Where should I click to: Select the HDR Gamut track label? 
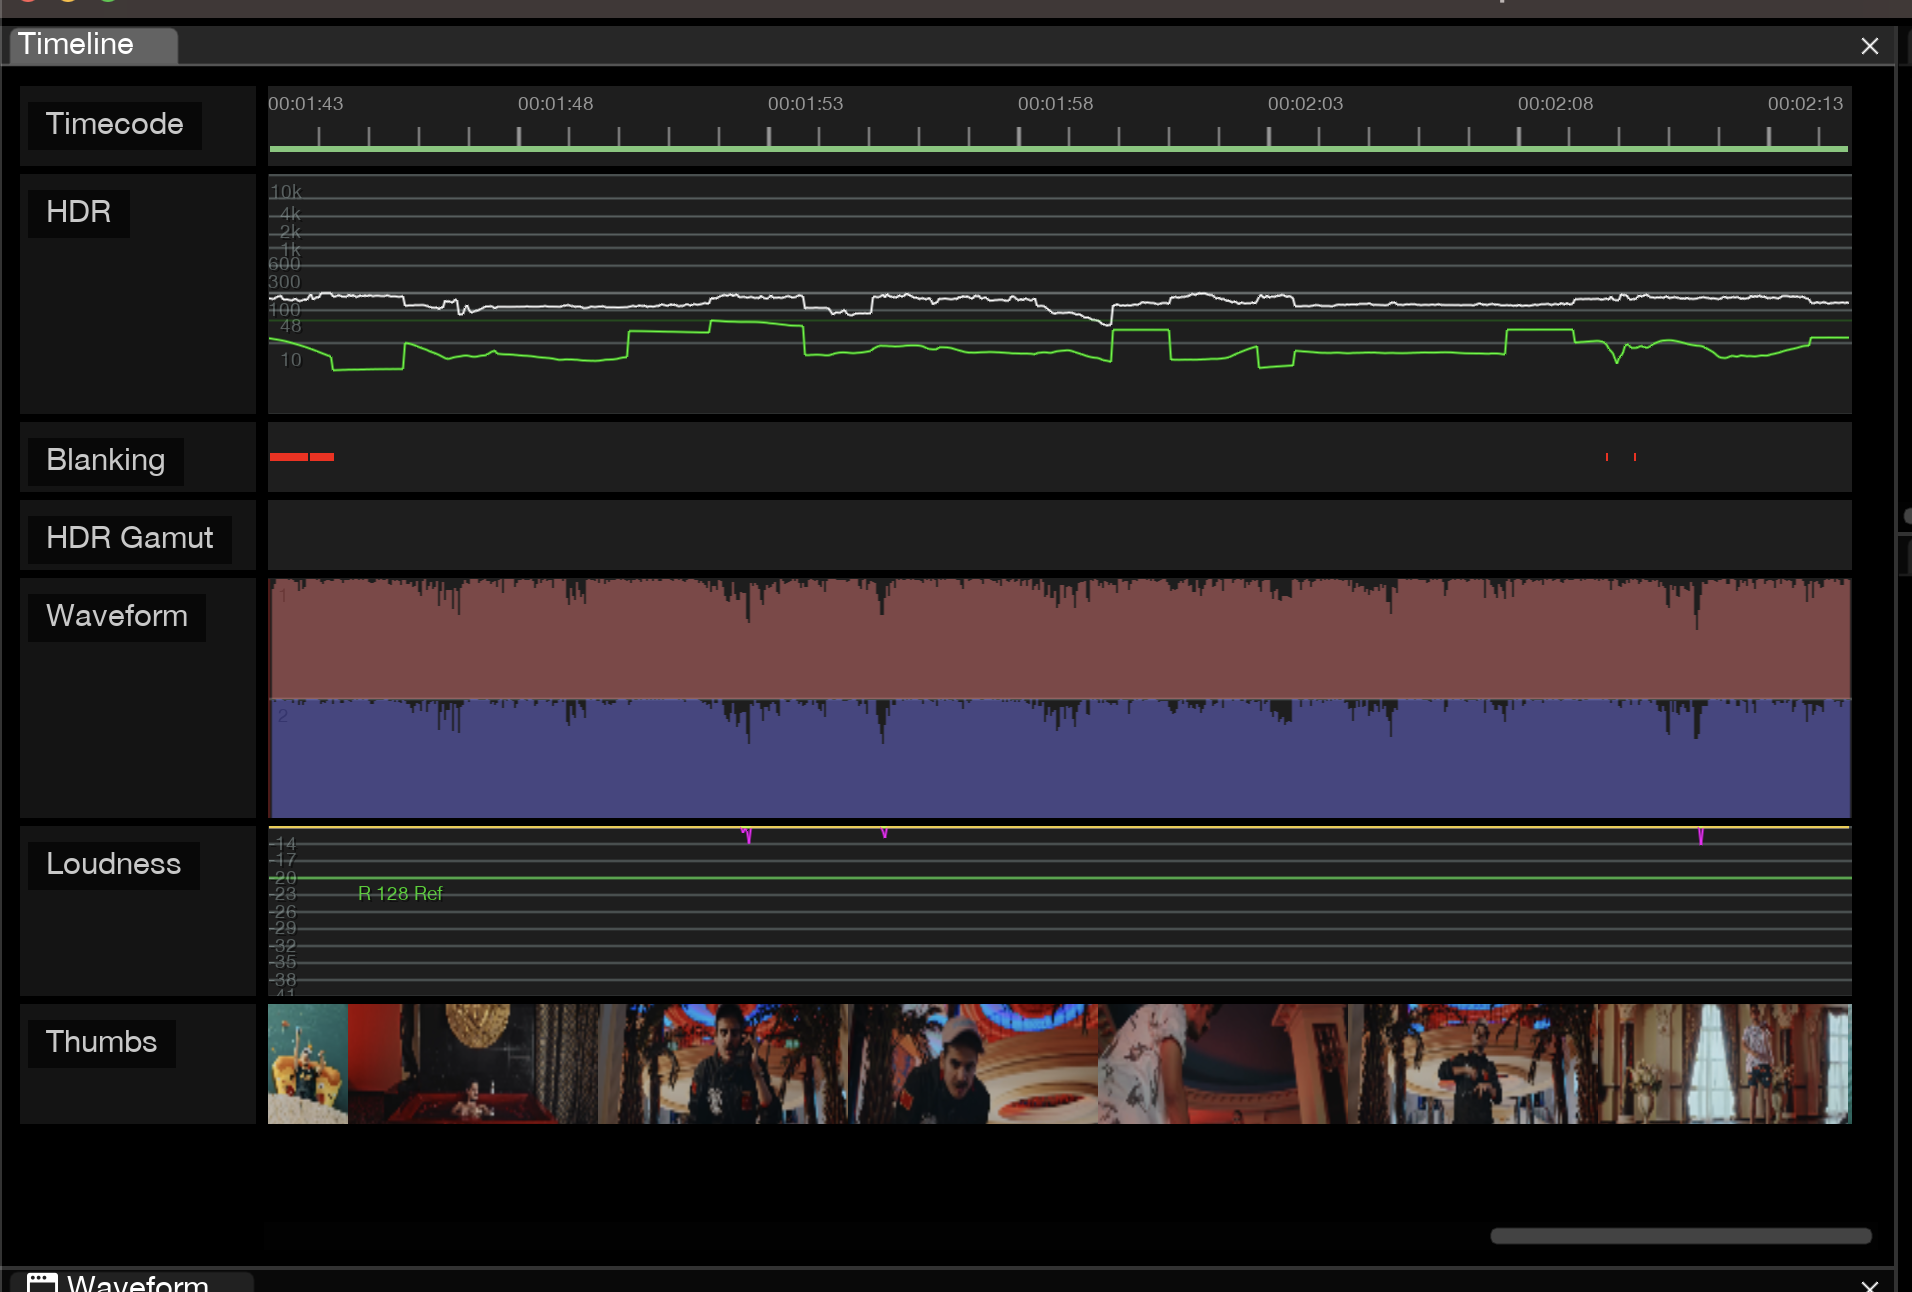[x=129, y=539]
